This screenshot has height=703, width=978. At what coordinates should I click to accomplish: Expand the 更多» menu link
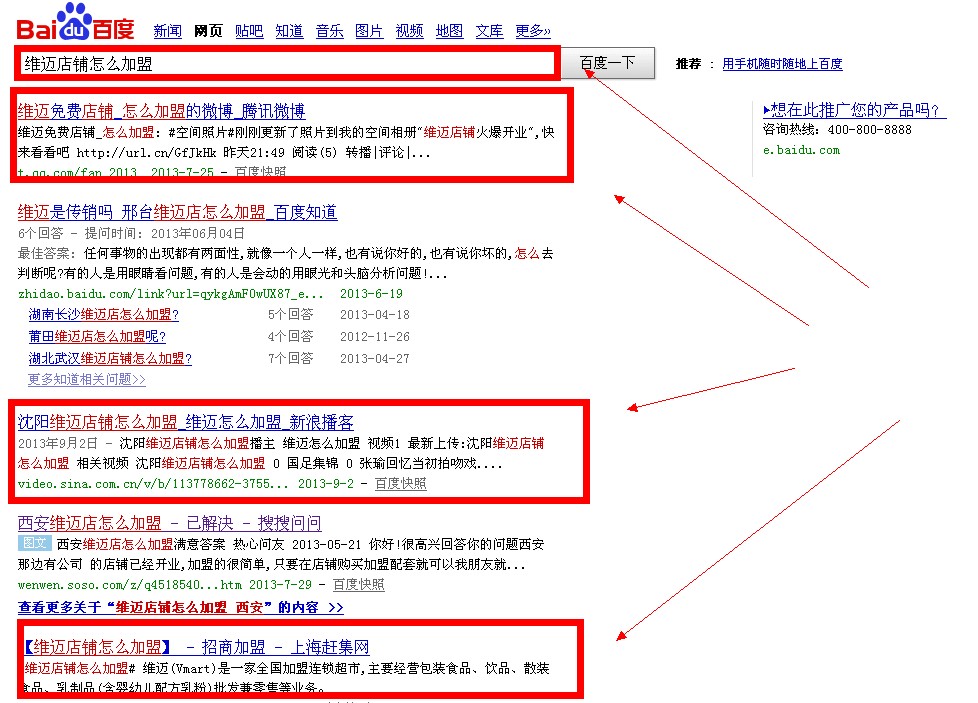(x=533, y=31)
